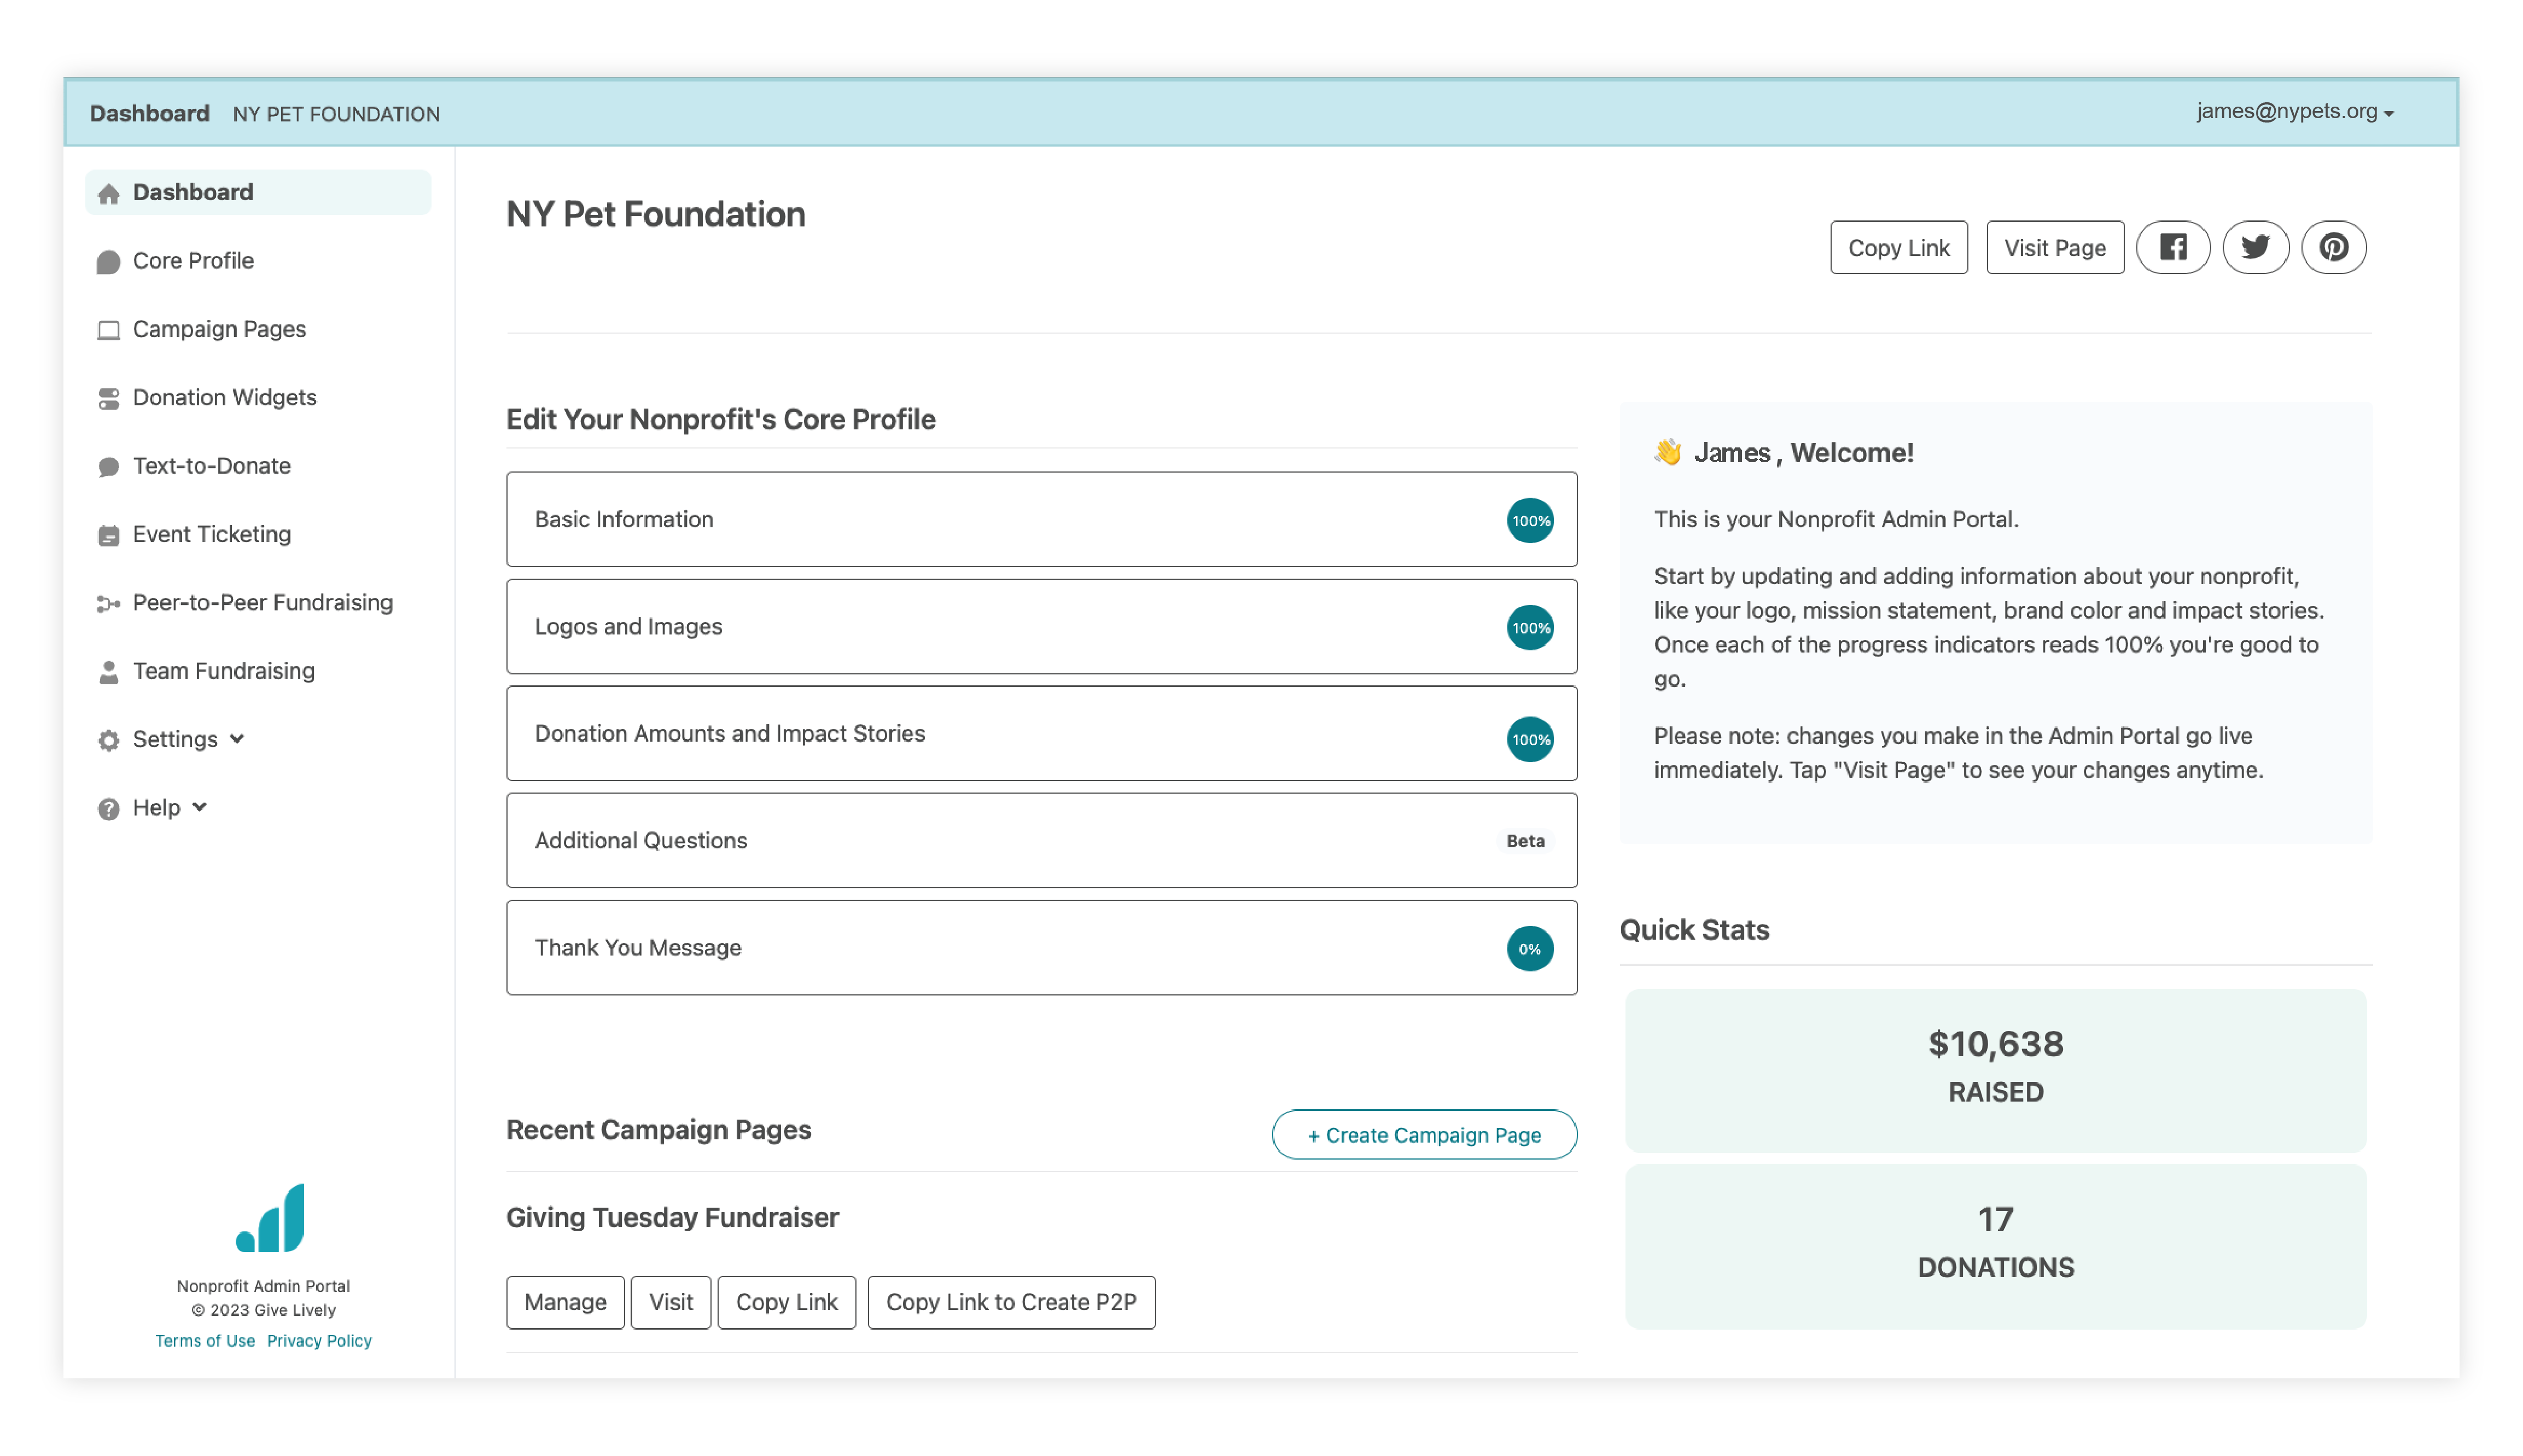2523x1456 pixels.
Task: Open the Thank You Message section
Action: pos(1041,947)
